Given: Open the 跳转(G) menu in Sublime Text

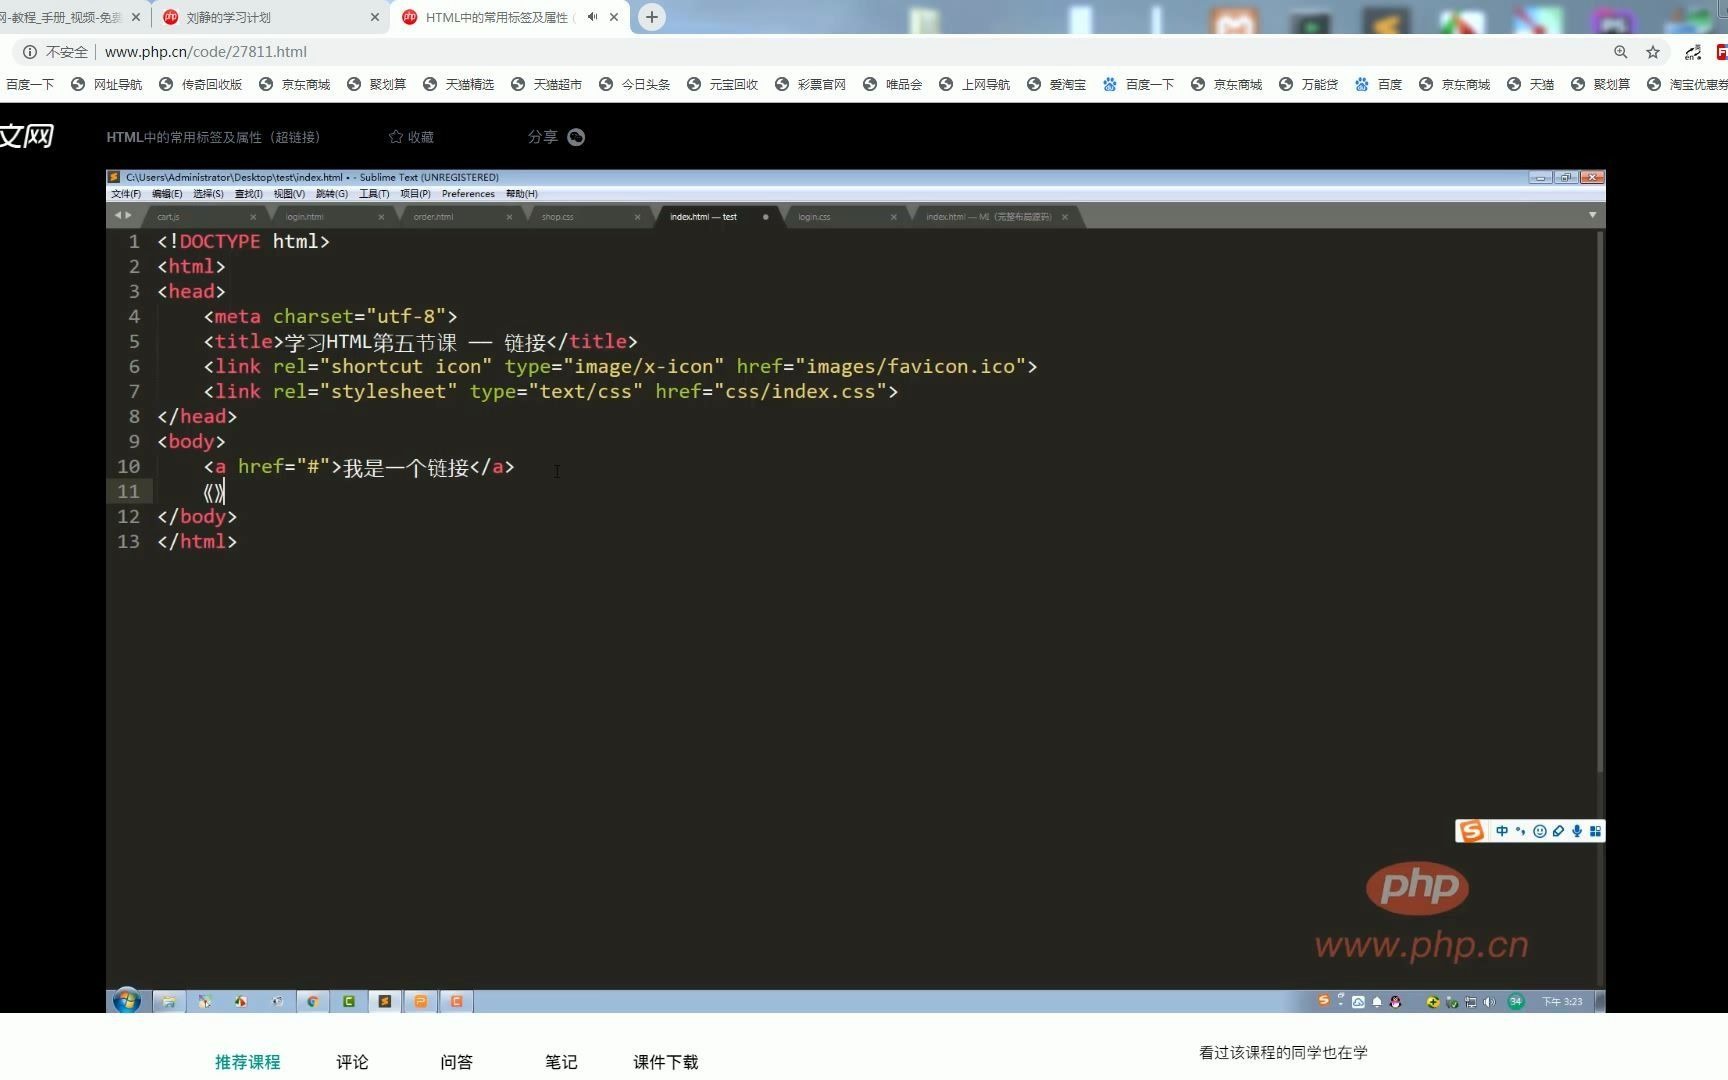Looking at the screenshot, I should pyautogui.click(x=331, y=194).
